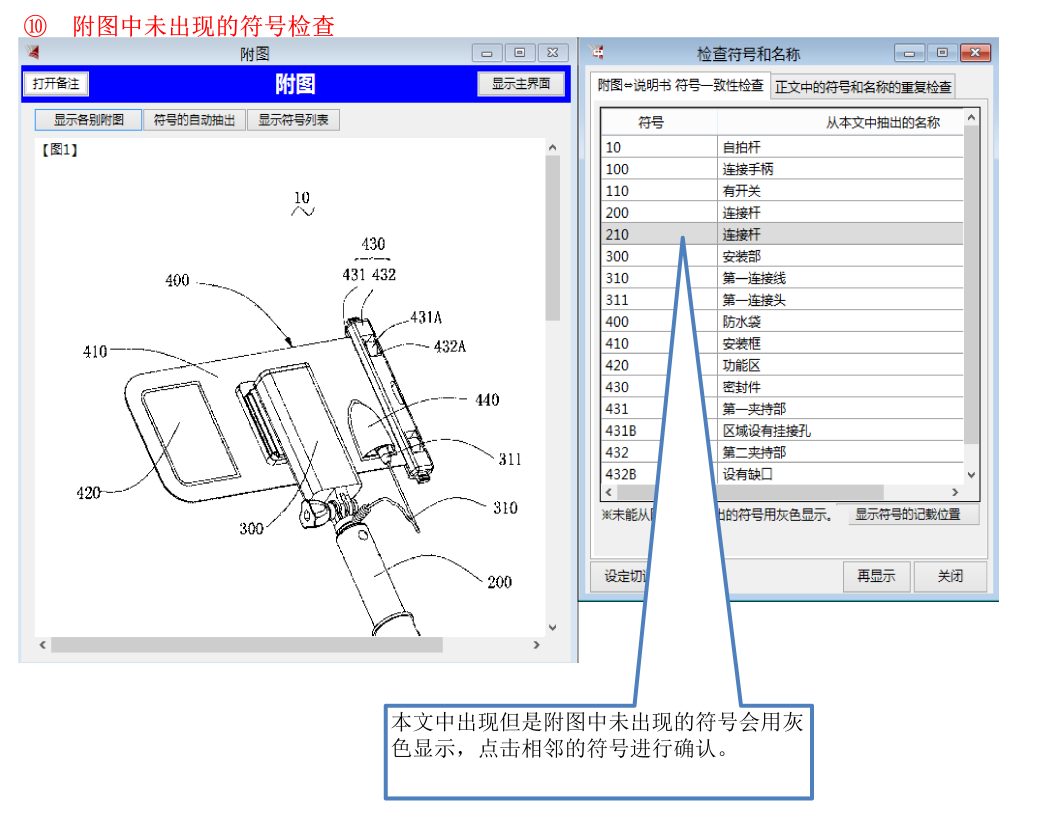Click the 设定切 button at bottom left
The width and height of the screenshot is (1040, 813).
(621, 576)
